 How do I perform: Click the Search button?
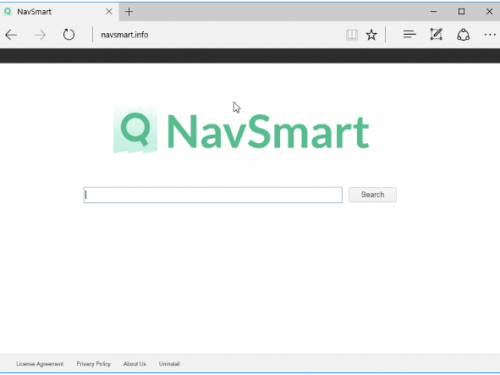coord(373,195)
